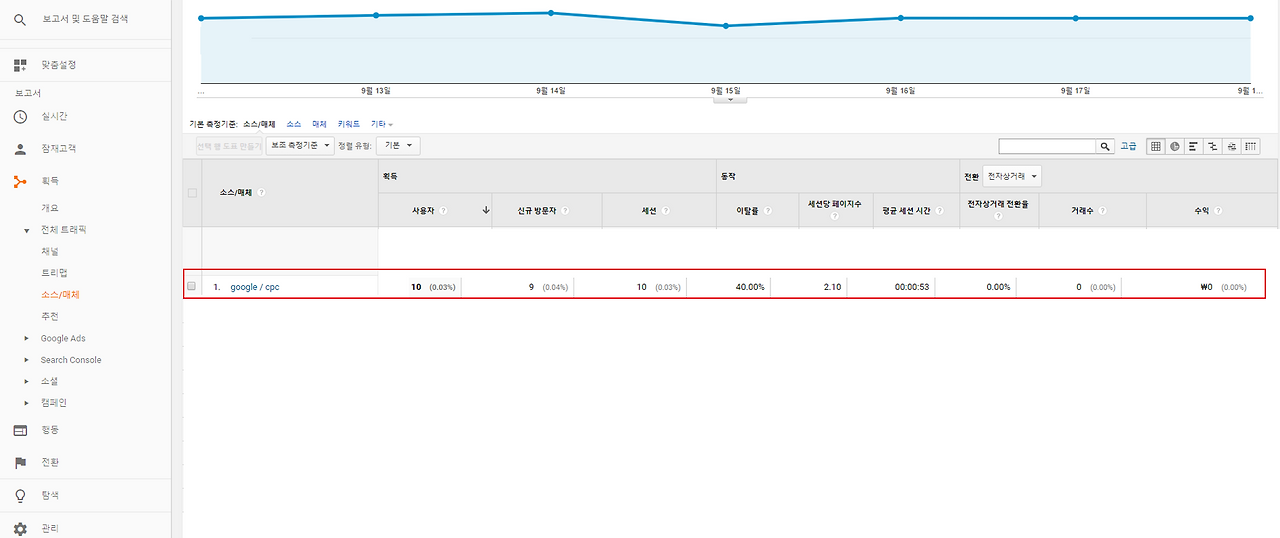The height and width of the screenshot is (538, 1280).
Task: Click help icon next to 거래수
Action: tap(1102, 211)
